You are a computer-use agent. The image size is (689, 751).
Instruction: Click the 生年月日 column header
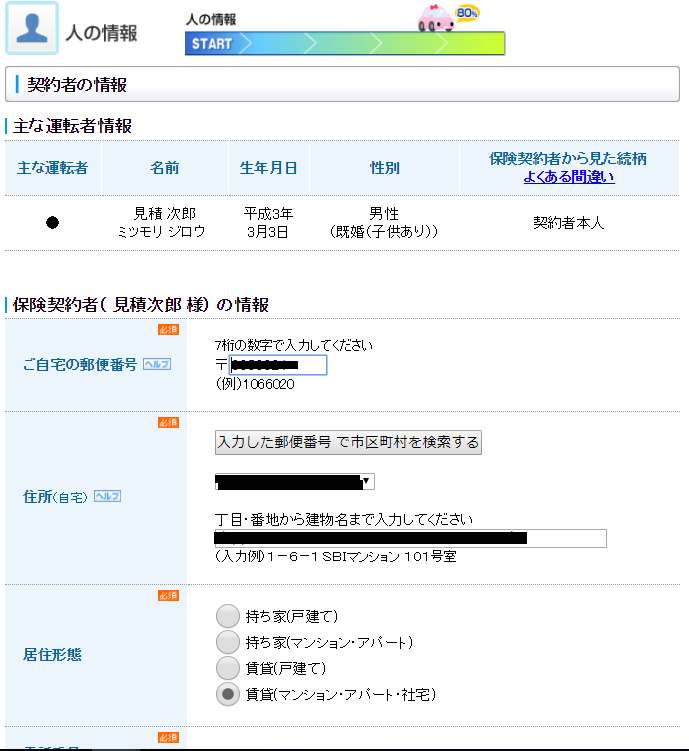coord(268,168)
